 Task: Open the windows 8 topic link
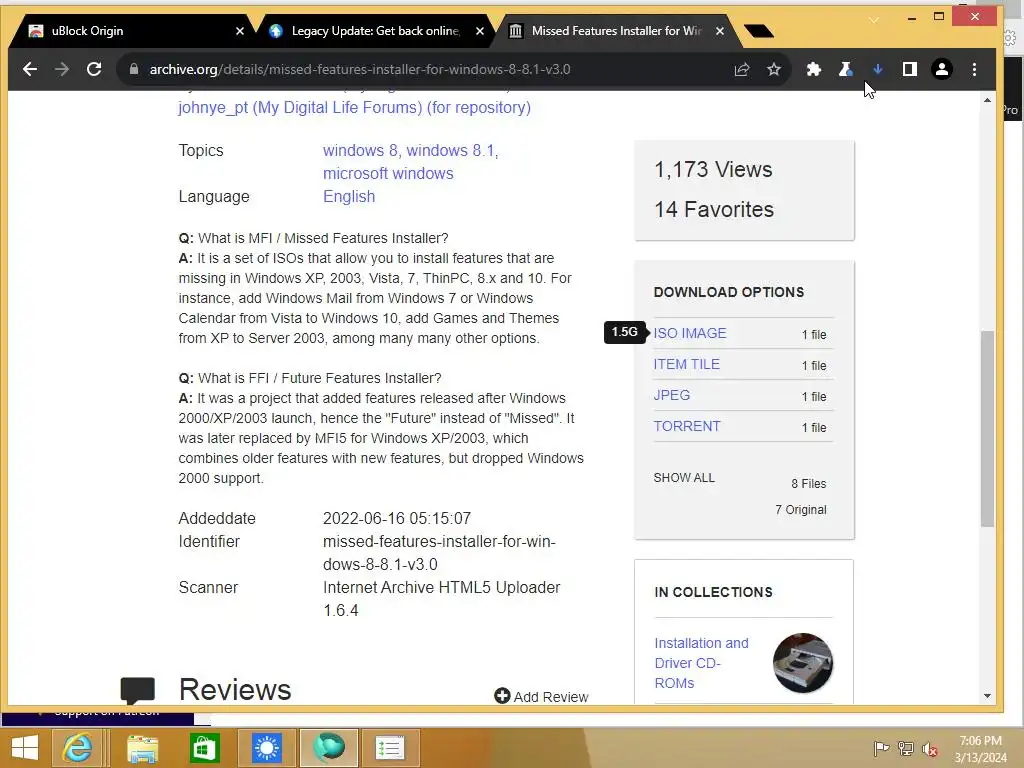tap(360, 150)
